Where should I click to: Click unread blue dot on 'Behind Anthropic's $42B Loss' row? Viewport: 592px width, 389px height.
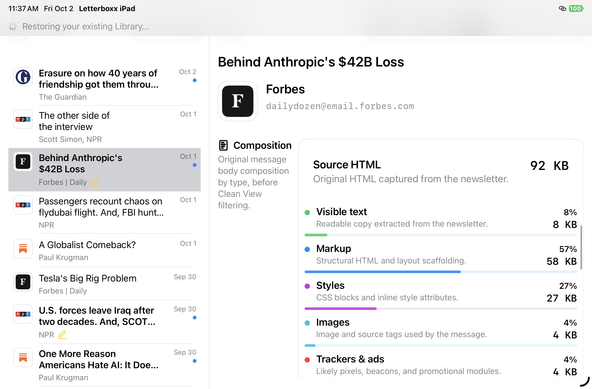click(x=194, y=165)
